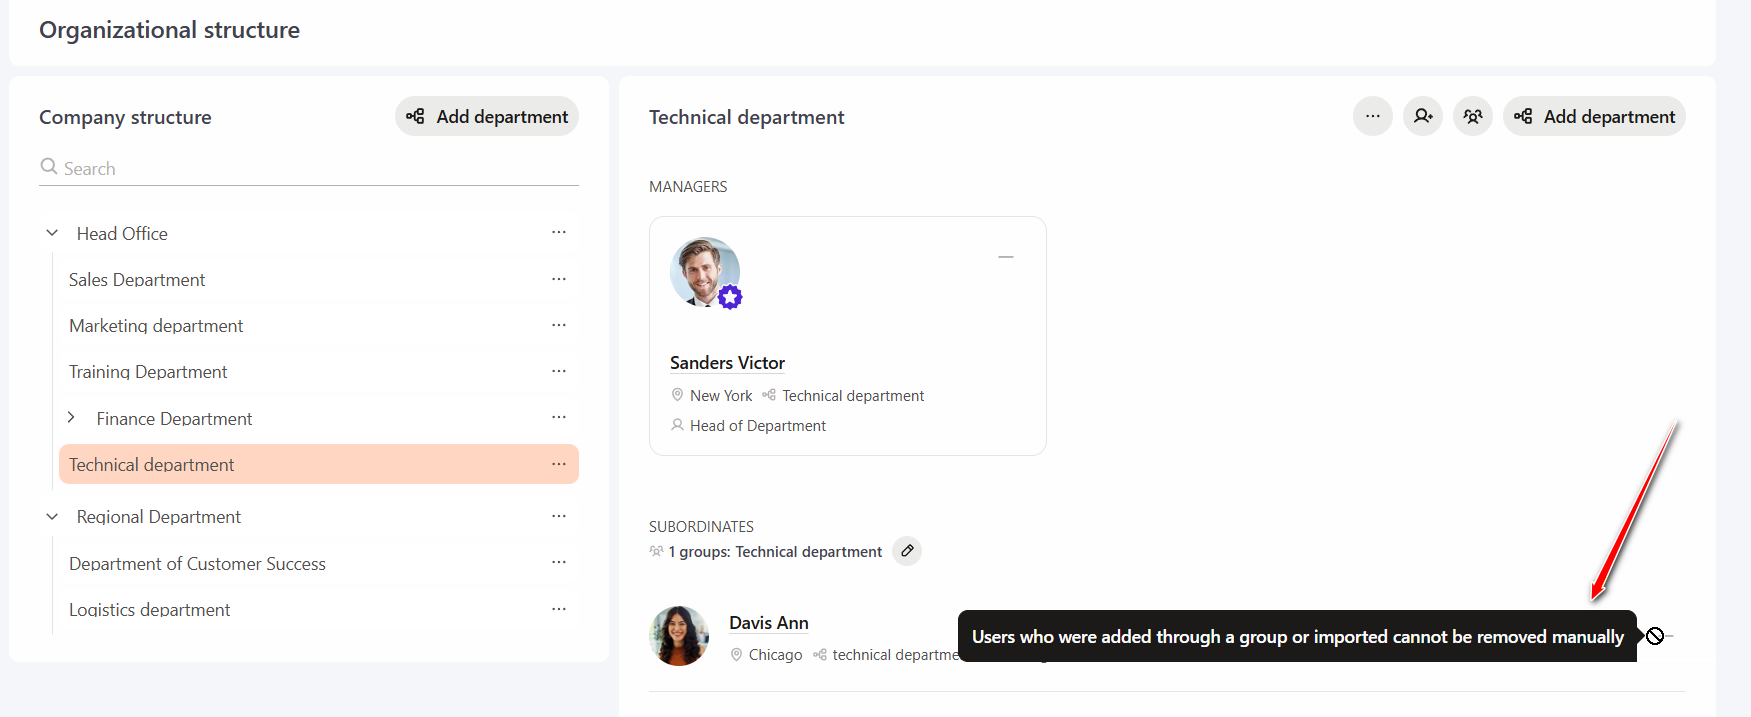Viewport: 1751px width, 717px height.
Task: Expand the Finance Department node
Action: (x=71, y=417)
